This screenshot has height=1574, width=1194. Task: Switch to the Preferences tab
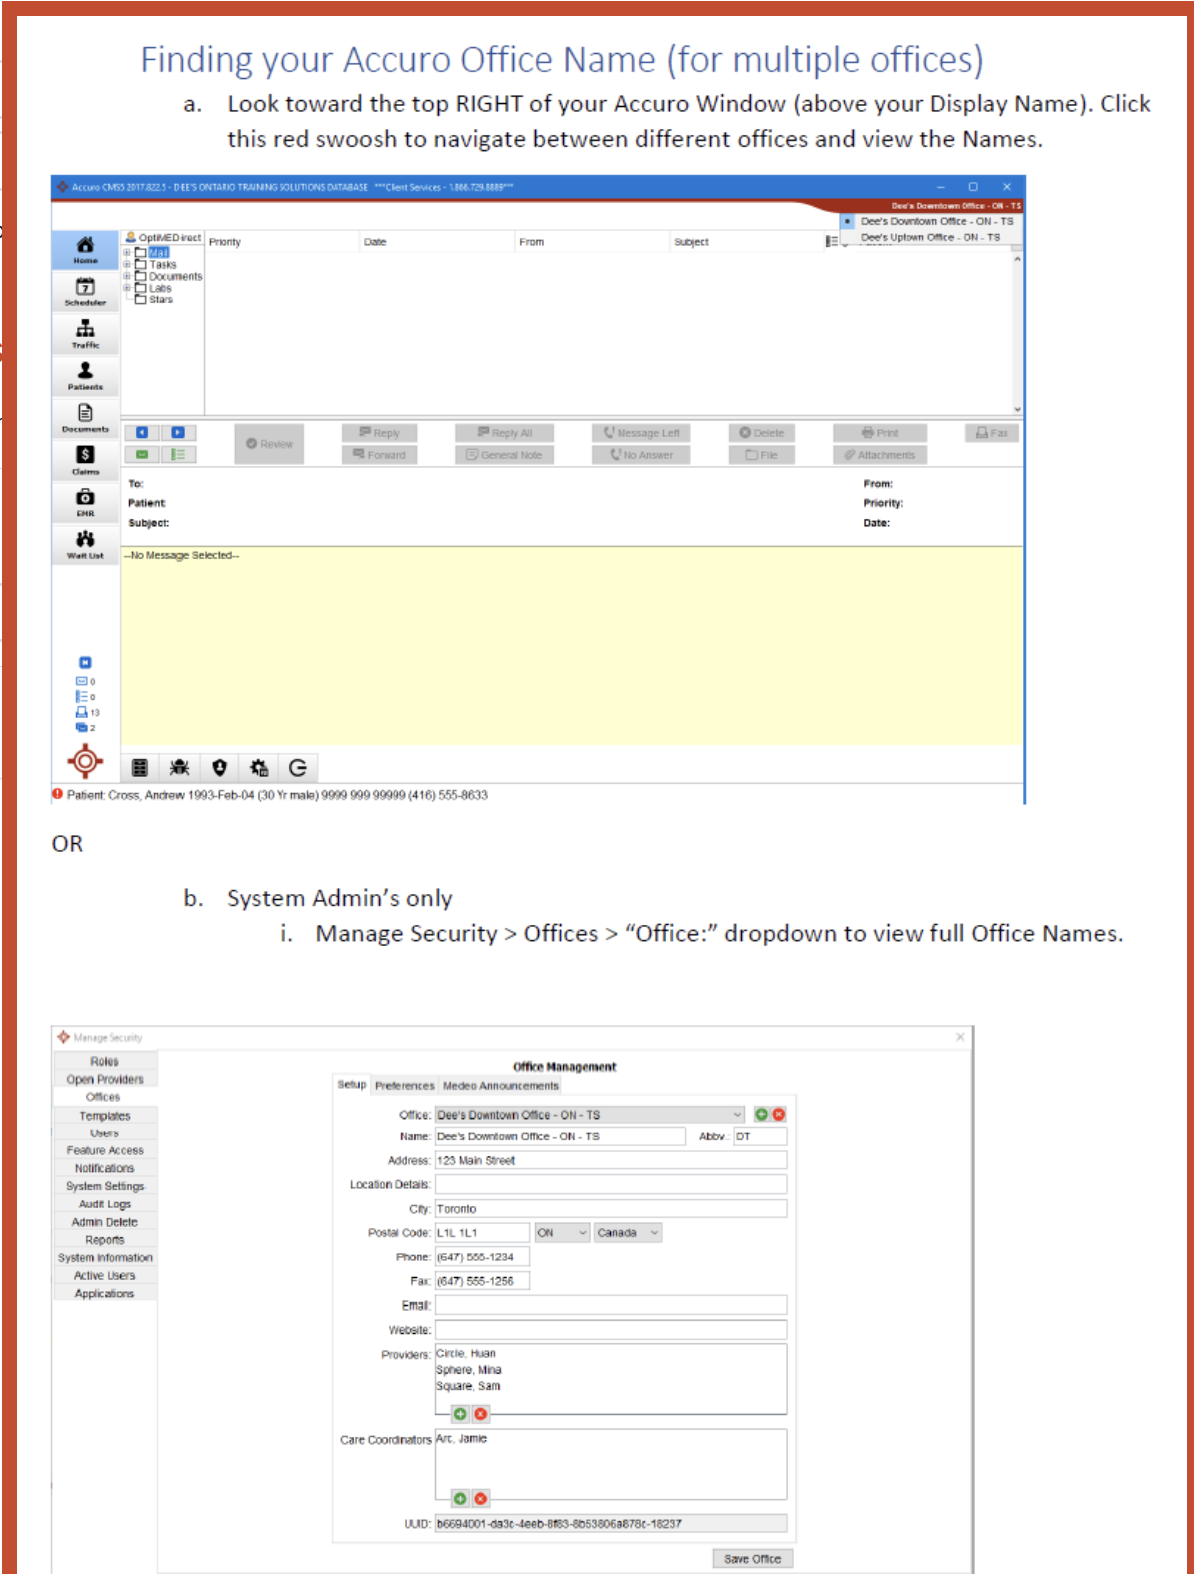click(x=405, y=1086)
